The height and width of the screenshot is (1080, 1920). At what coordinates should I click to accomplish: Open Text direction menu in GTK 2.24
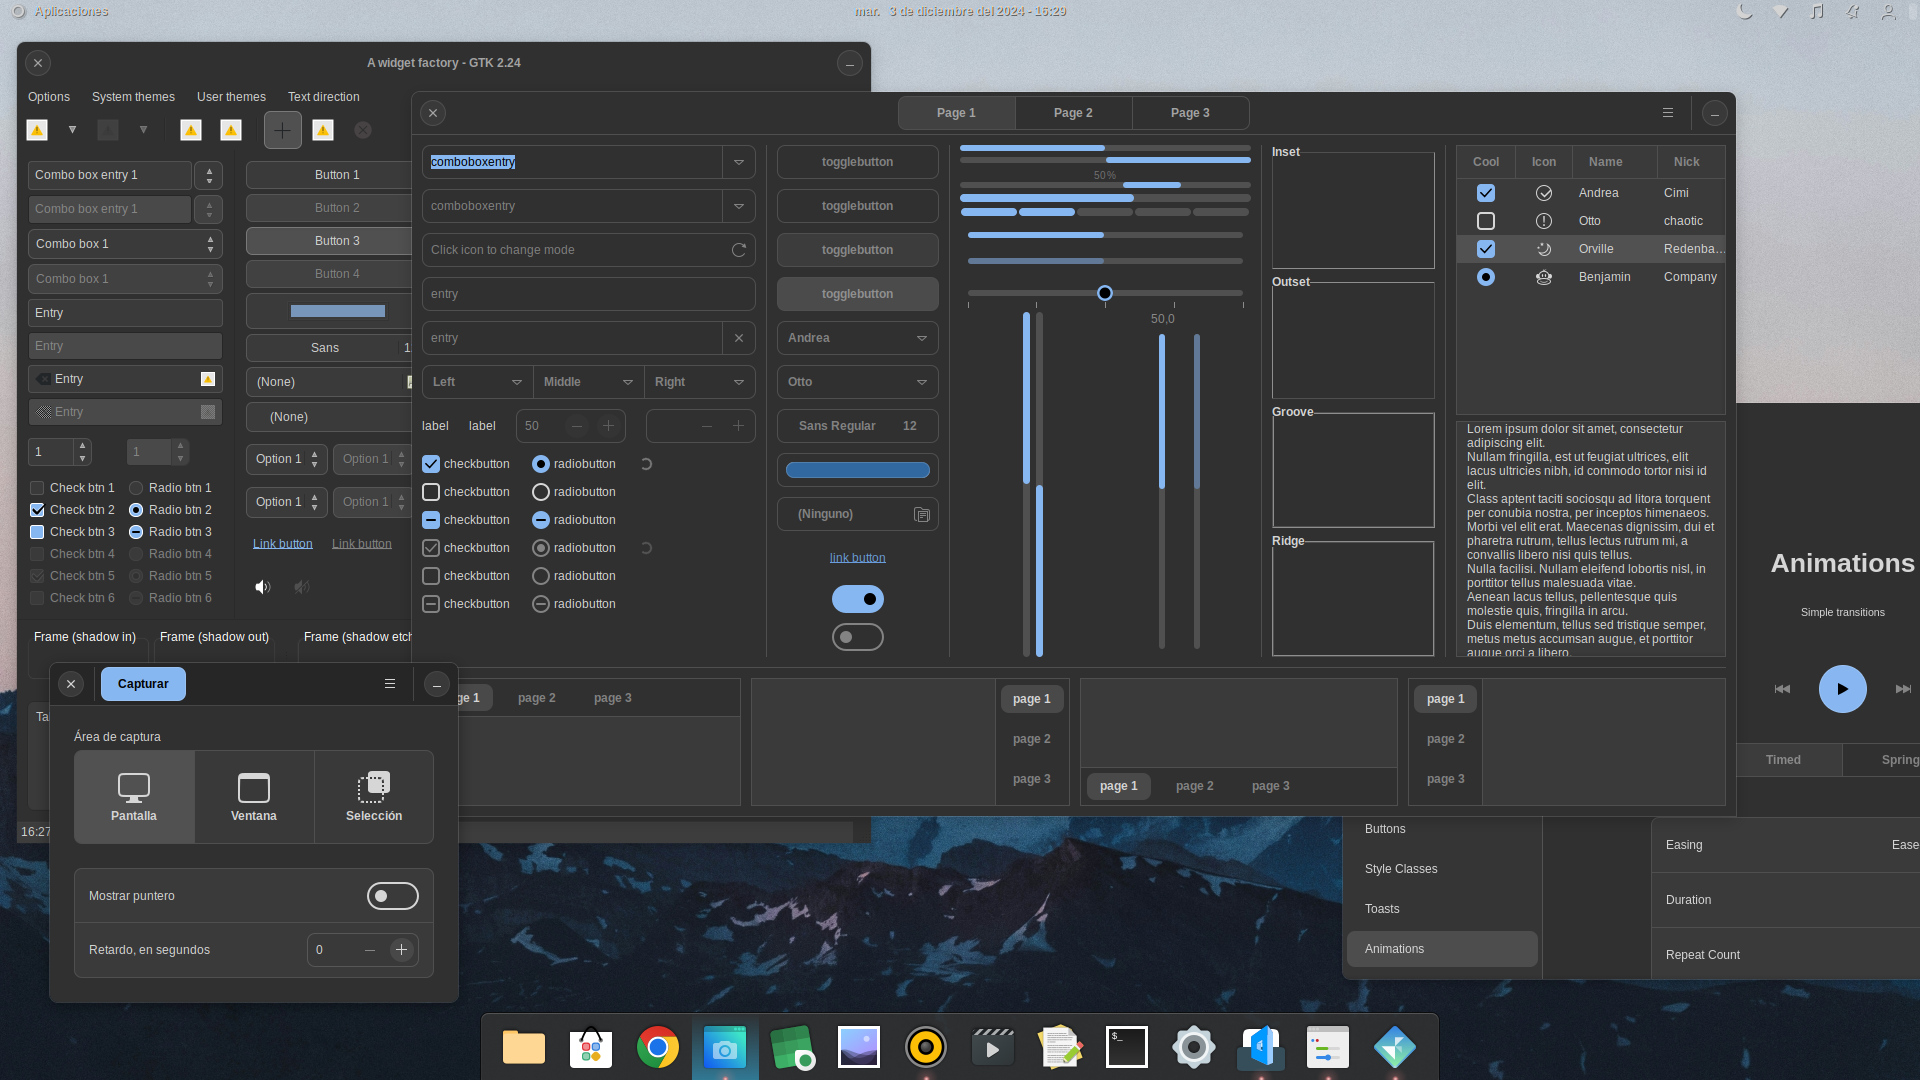pyautogui.click(x=324, y=97)
